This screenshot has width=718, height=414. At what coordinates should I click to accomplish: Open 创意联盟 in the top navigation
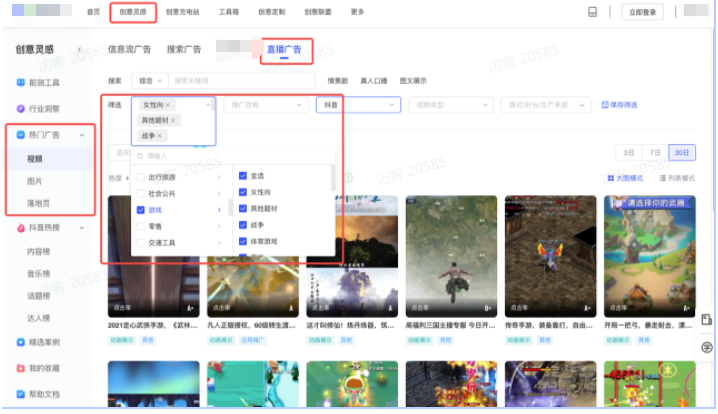pyautogui.click(x=318, y=12)
